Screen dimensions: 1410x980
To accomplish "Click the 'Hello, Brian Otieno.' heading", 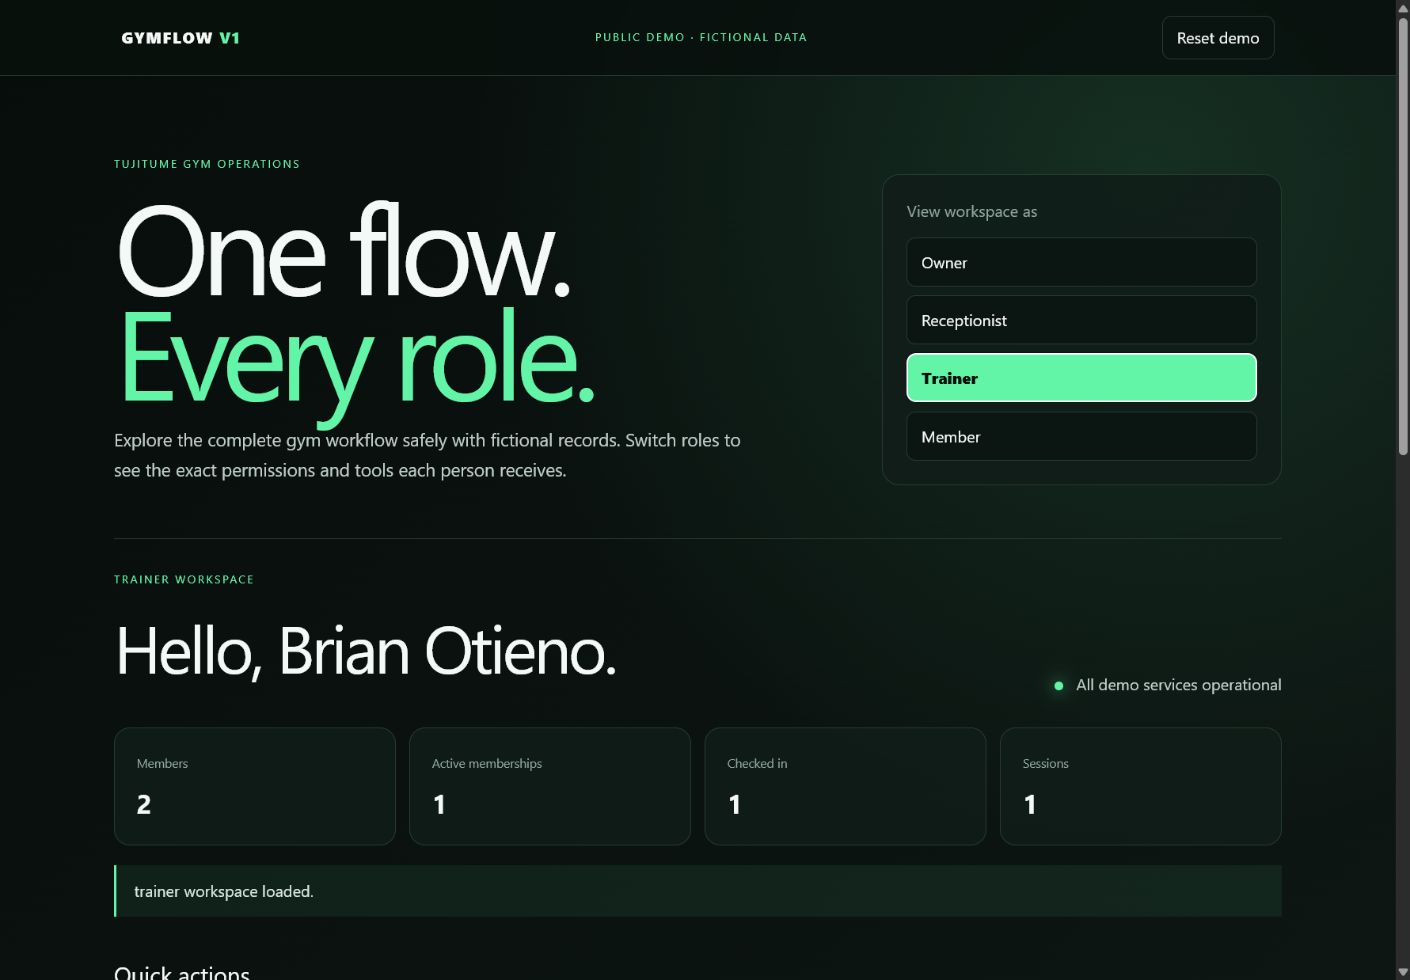I will pyautogui.click(x=366, y=652).
